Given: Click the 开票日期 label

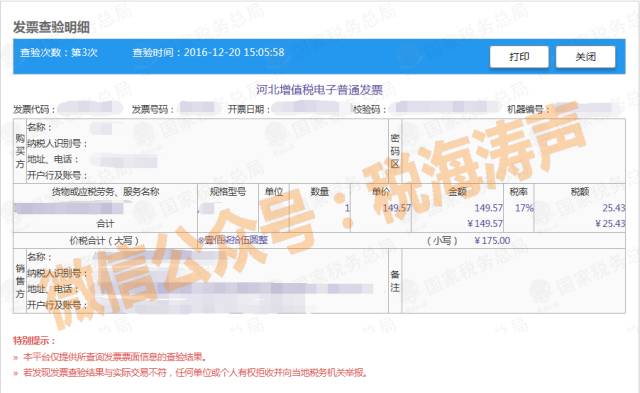Looking at the screenshot, I should pos(249,109).
